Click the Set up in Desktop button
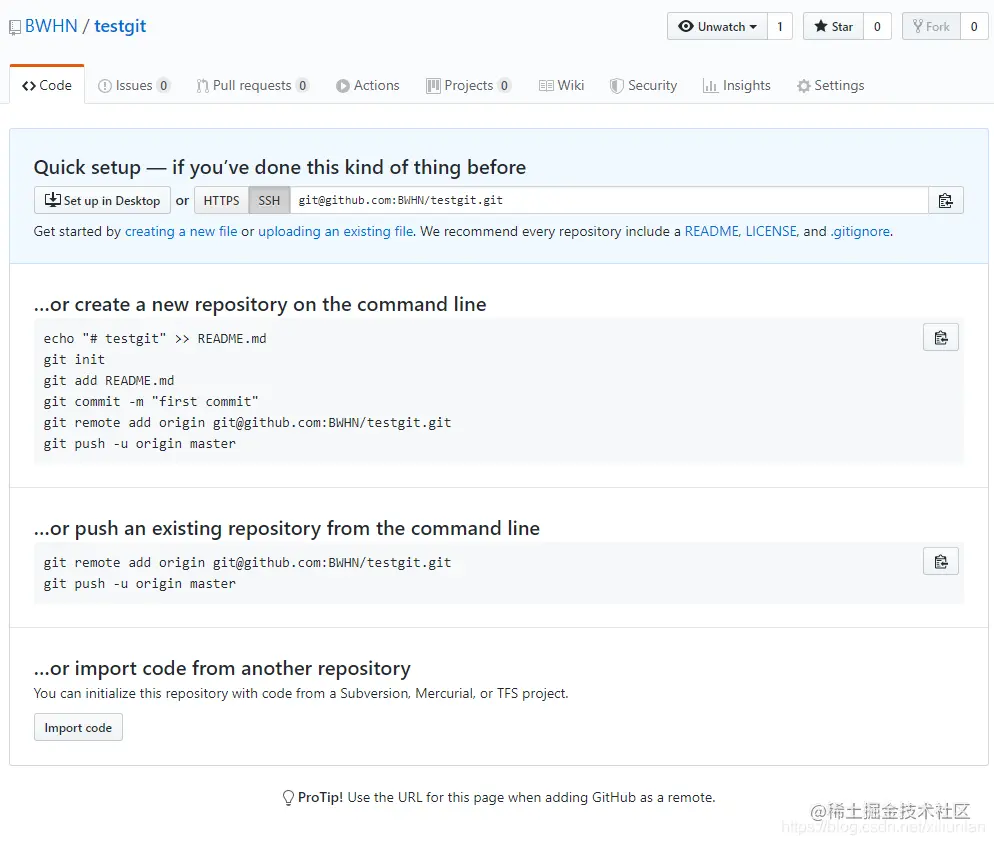The height and width of the screenshot is (845, 994). click(x=102, y=201)
